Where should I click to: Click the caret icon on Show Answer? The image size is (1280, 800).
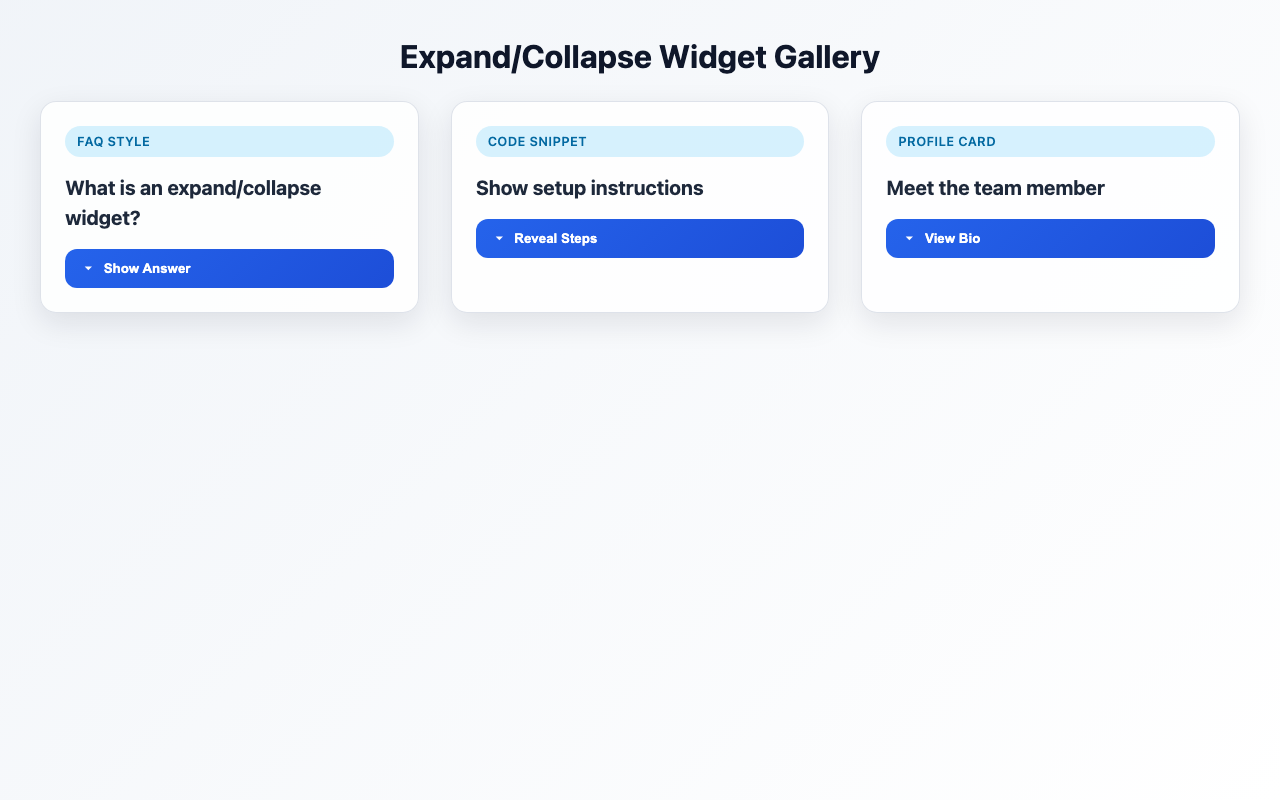click(x=88, y=269)
